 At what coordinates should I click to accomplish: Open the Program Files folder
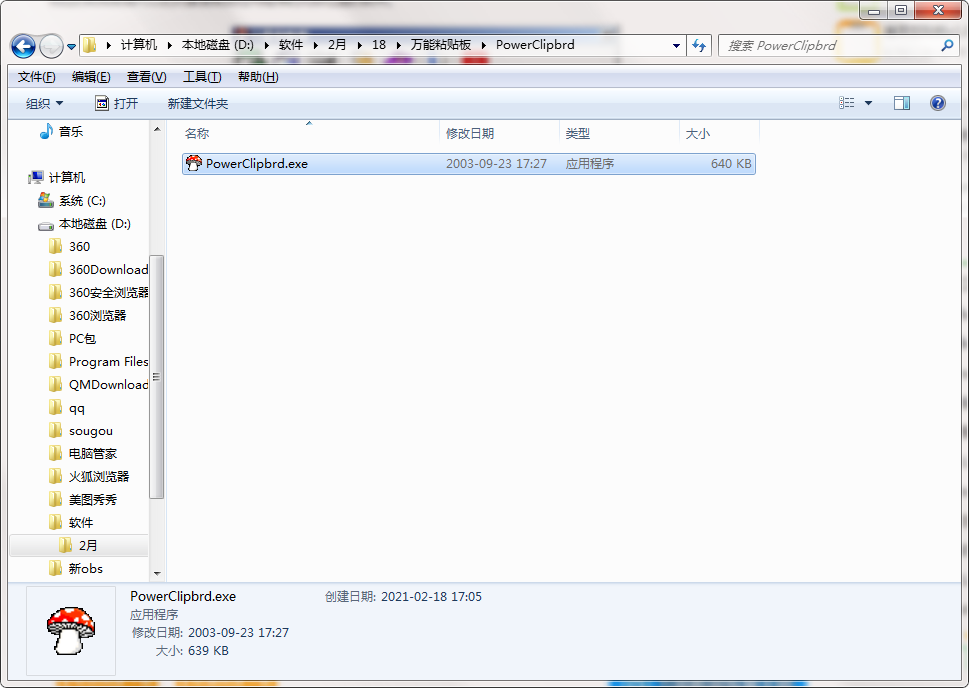pyautogui.click(x=108, y=362)
